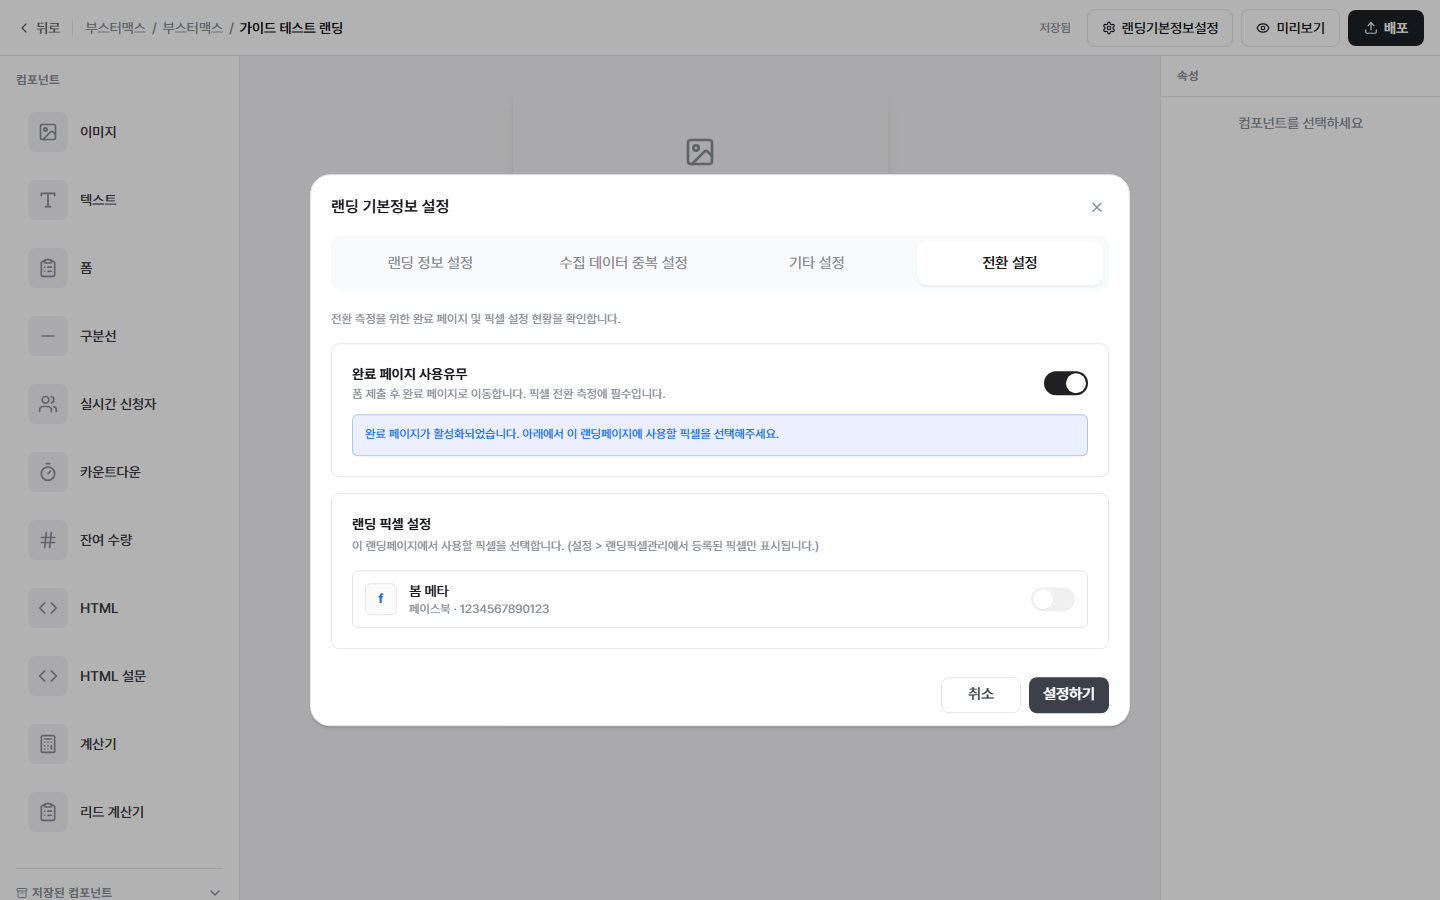Viewport: 1440px width, 900px height.
Task: Click the 취소 button
Action: (x=981, y=695)
